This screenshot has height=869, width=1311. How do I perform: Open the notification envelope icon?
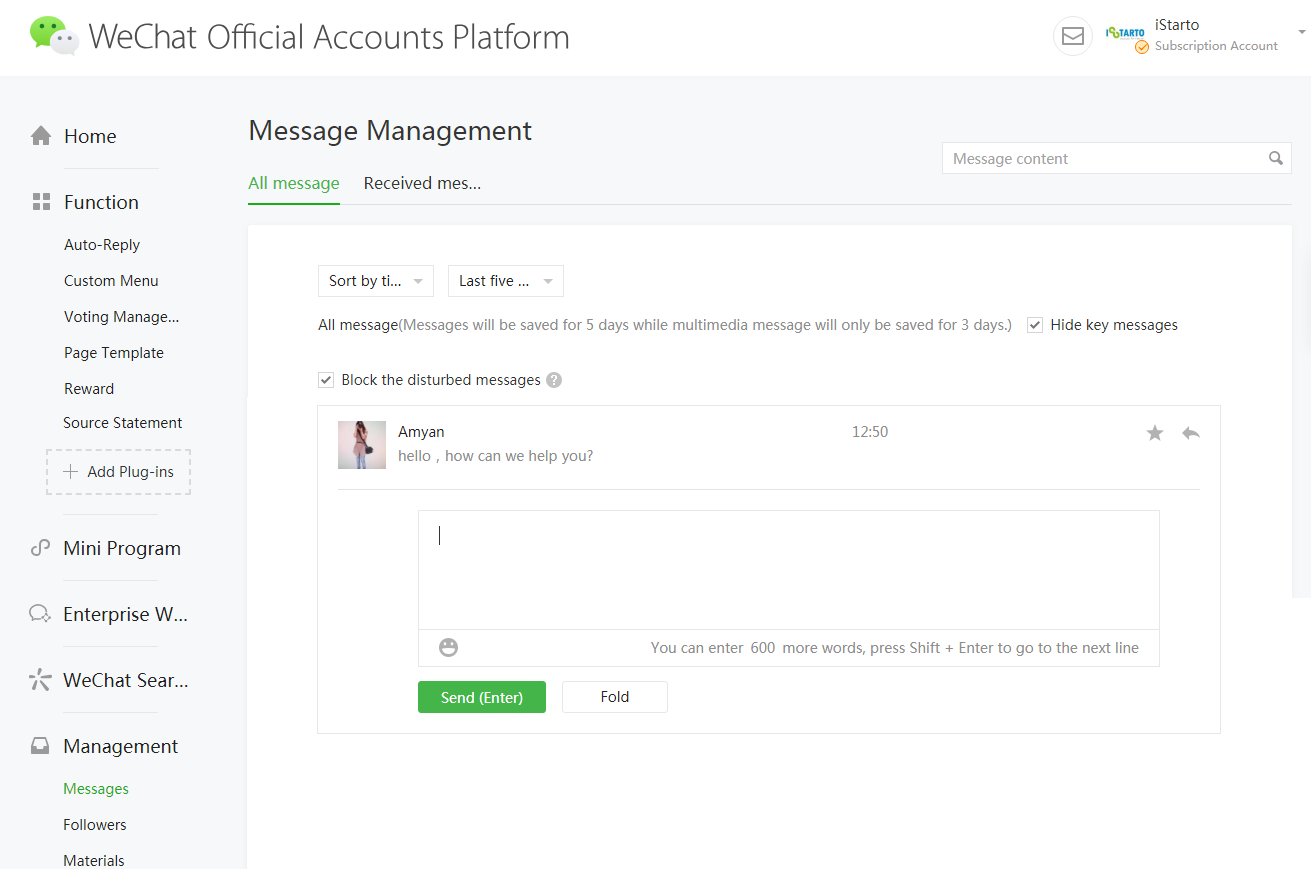tap(1072, 36)
